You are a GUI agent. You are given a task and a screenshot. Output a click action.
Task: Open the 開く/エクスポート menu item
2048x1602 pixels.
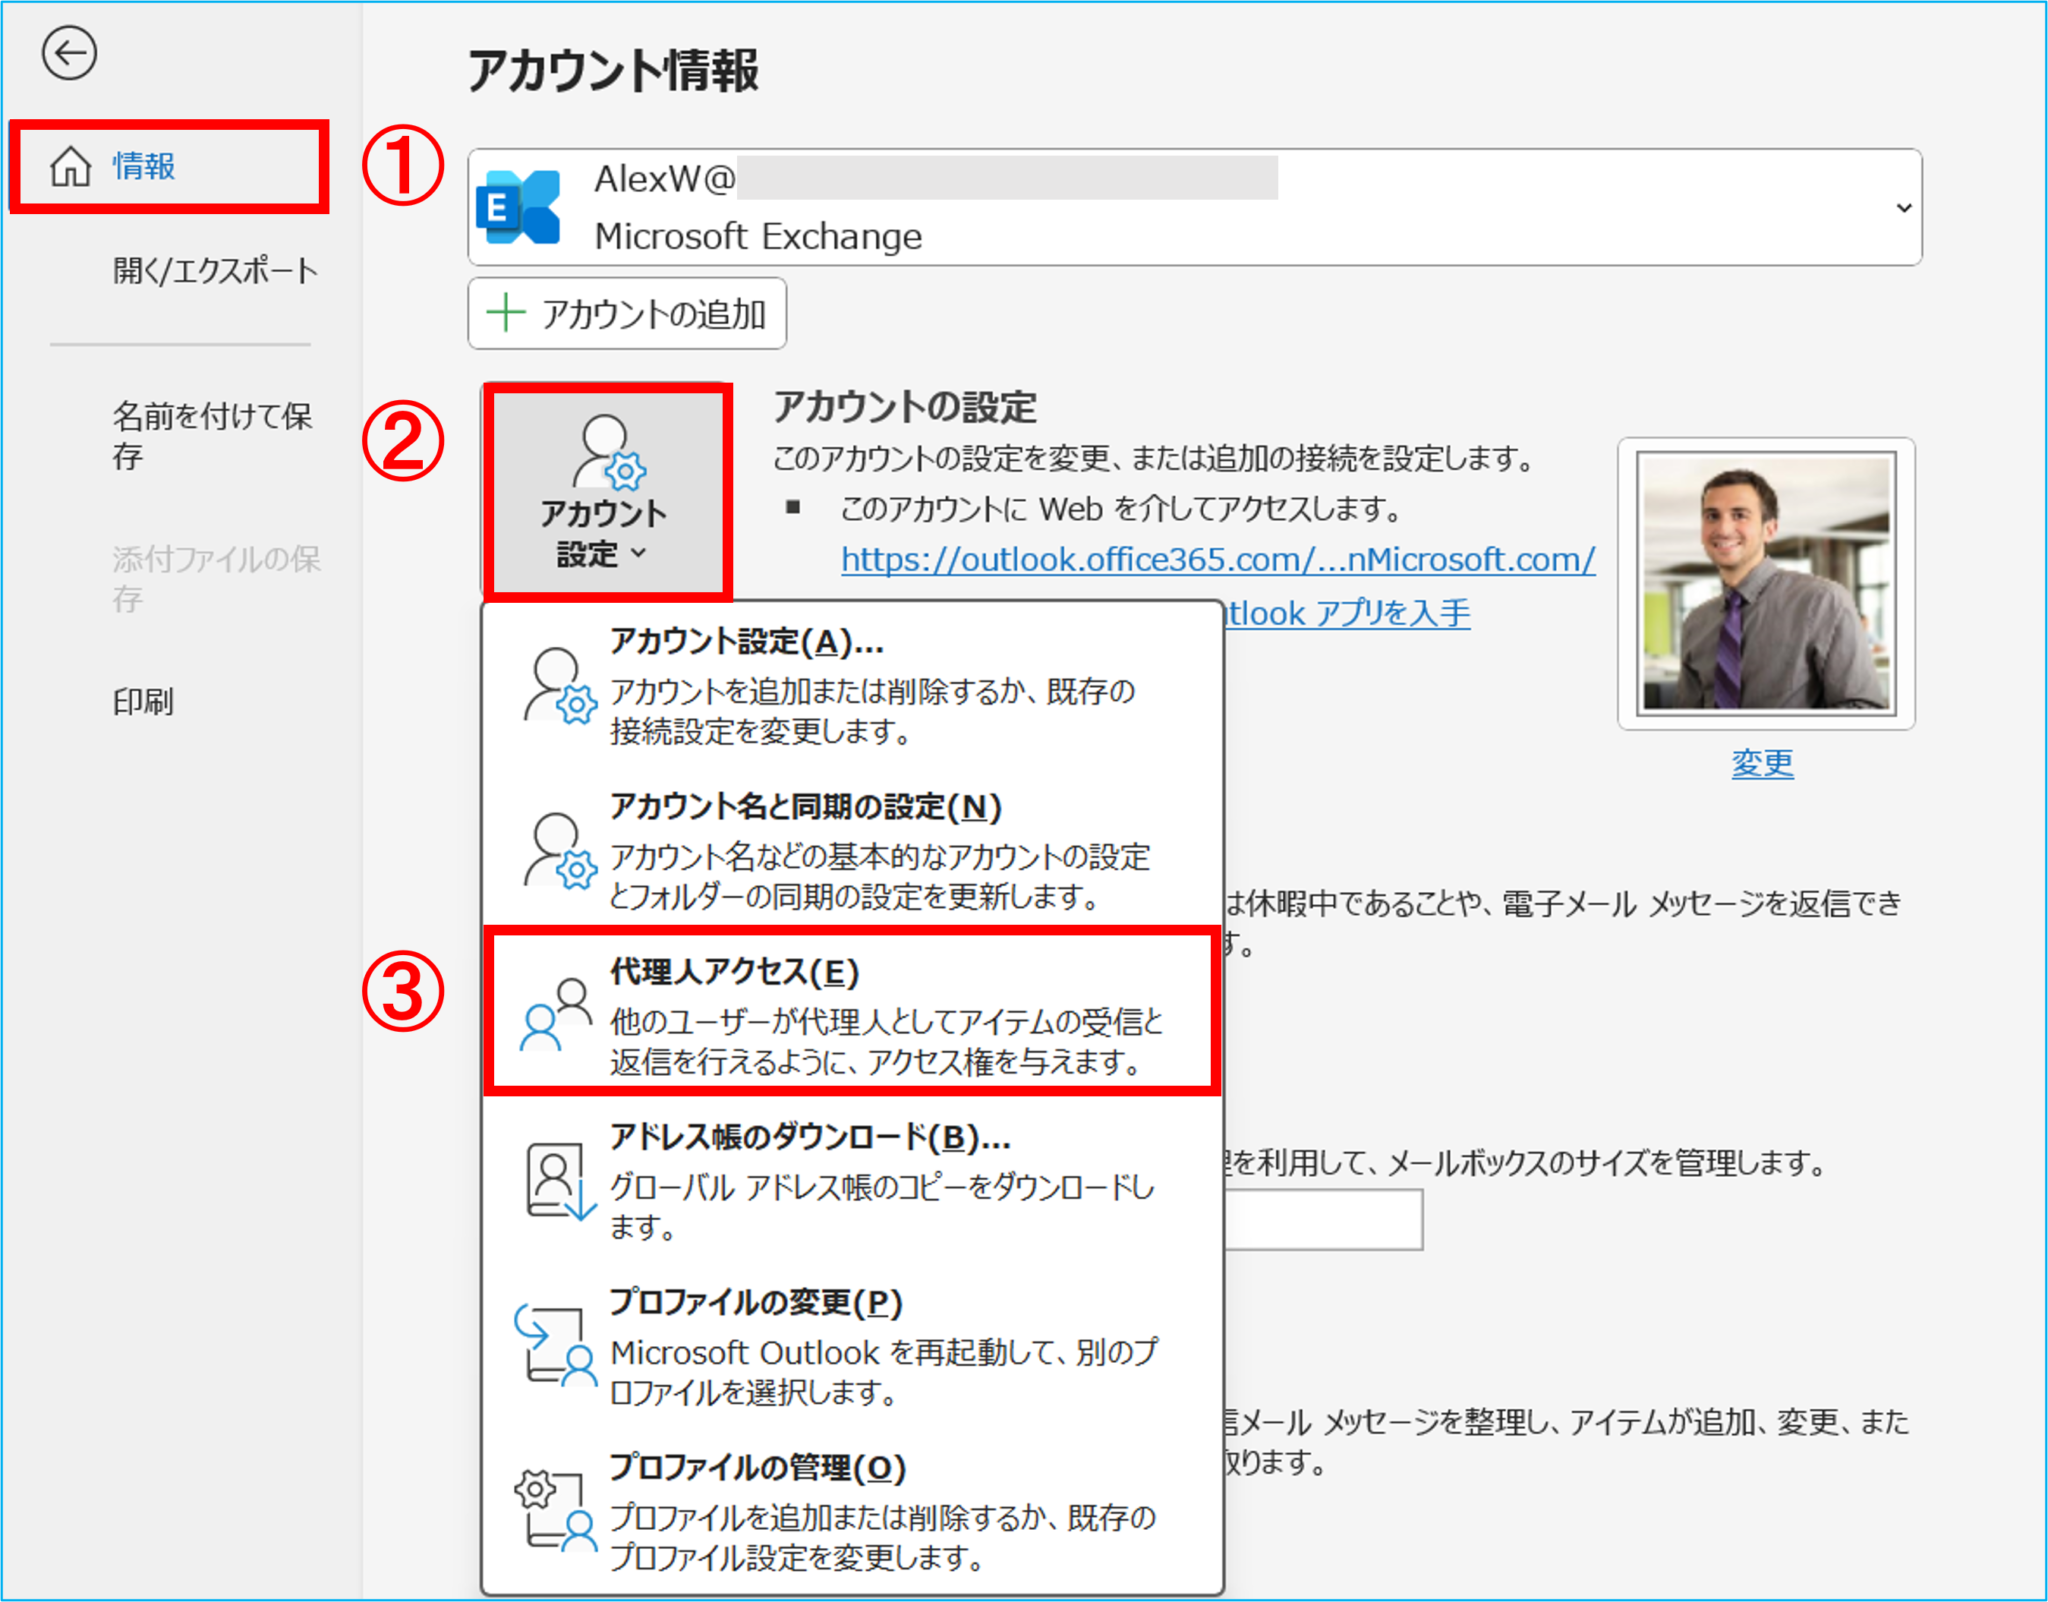coord(214,270)
